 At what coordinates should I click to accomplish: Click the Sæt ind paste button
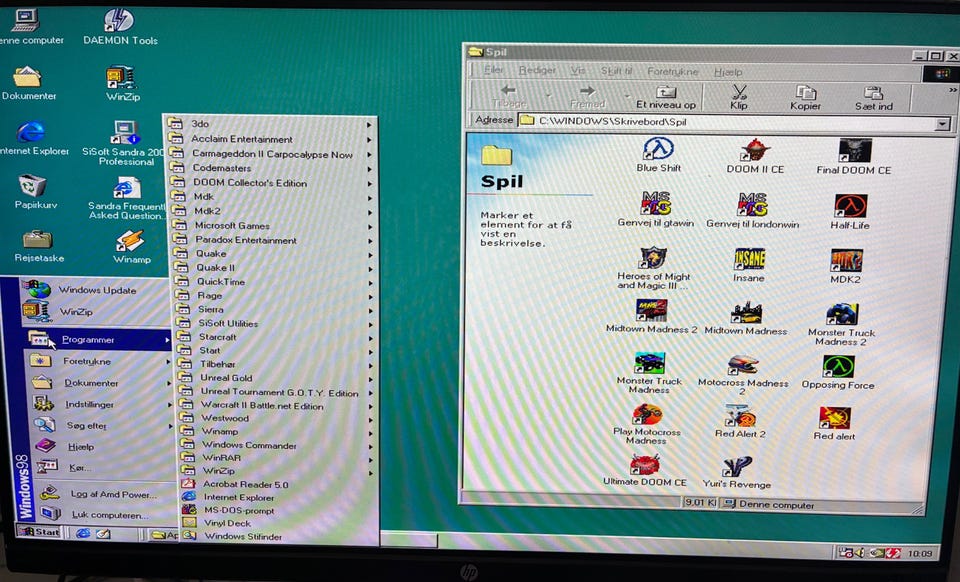873,98
